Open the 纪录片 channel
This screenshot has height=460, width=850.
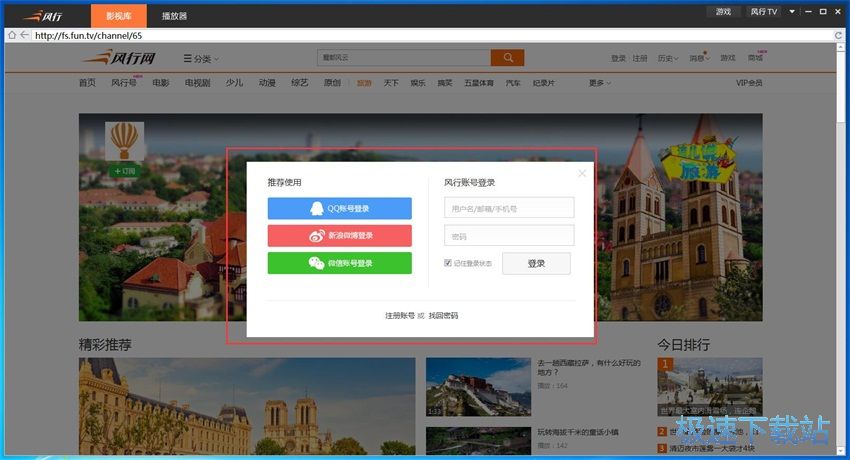pos(544,83)
